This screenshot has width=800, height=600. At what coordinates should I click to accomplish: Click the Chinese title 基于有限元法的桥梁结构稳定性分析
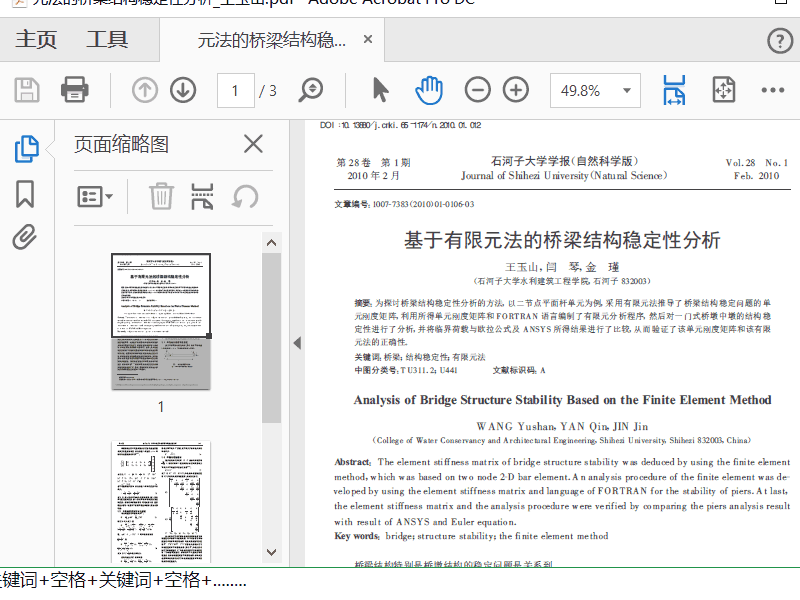point(562,240)
